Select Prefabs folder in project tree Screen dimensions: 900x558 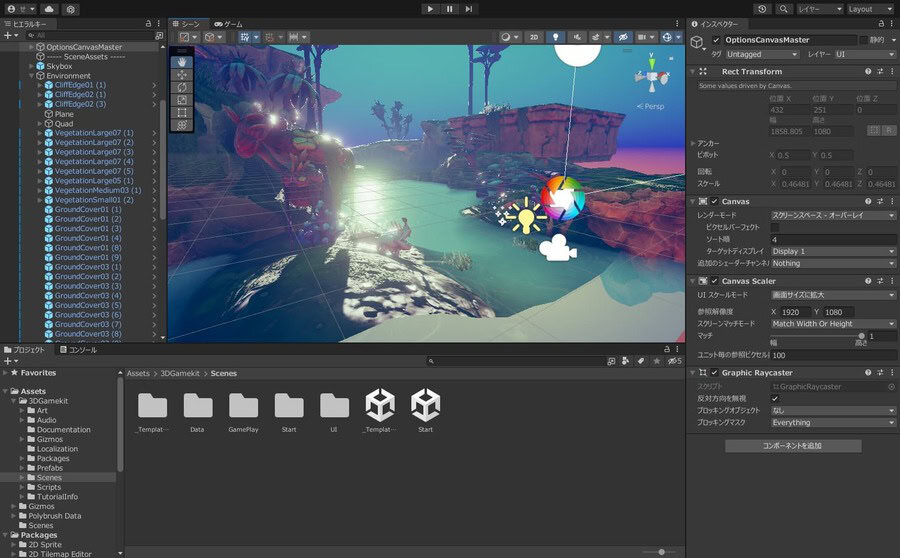click(x=49, y=468)
